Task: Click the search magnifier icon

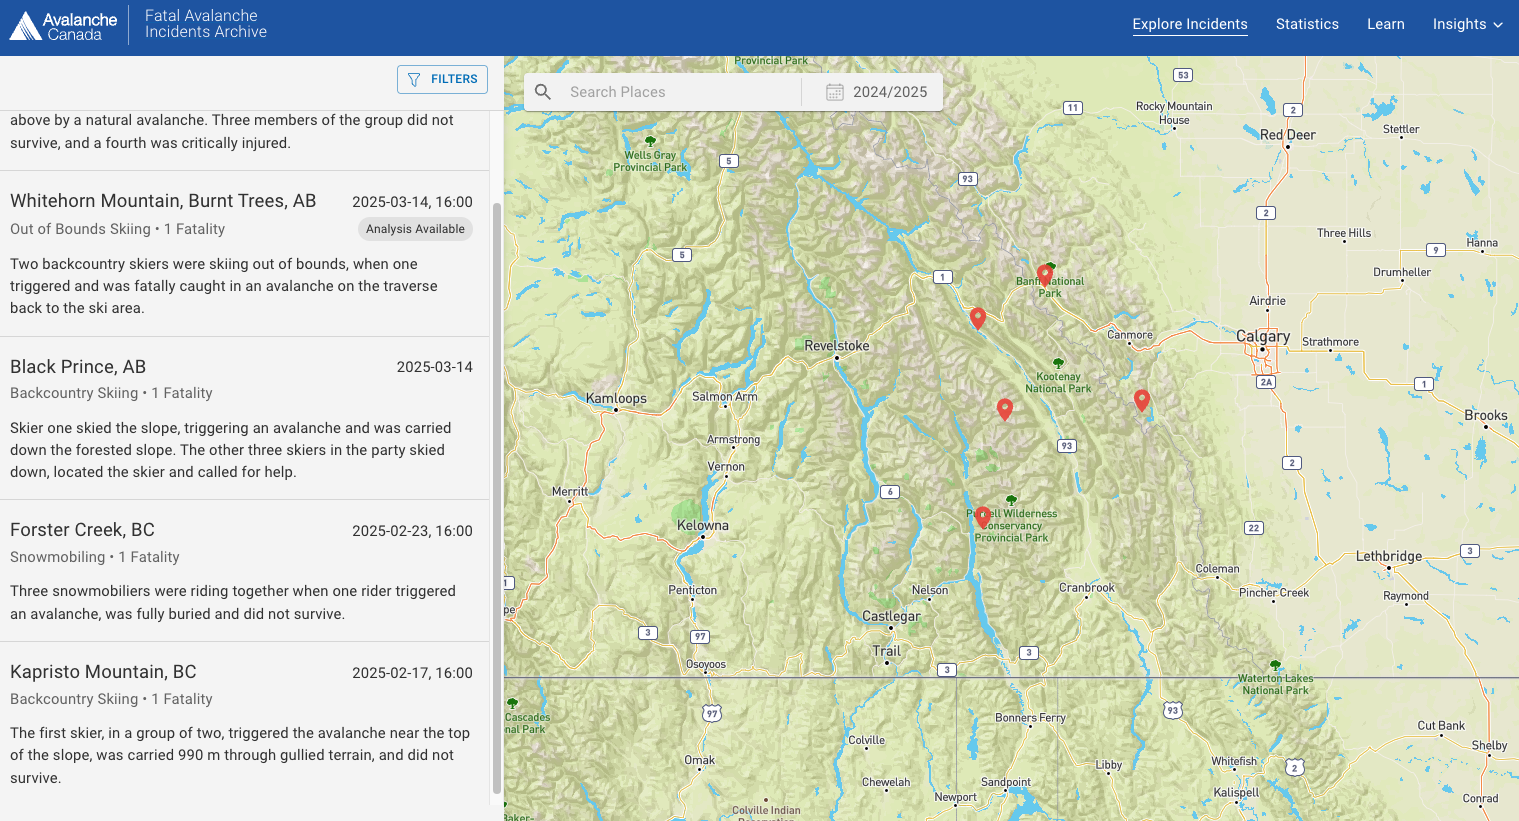Action: pos(542,91)
